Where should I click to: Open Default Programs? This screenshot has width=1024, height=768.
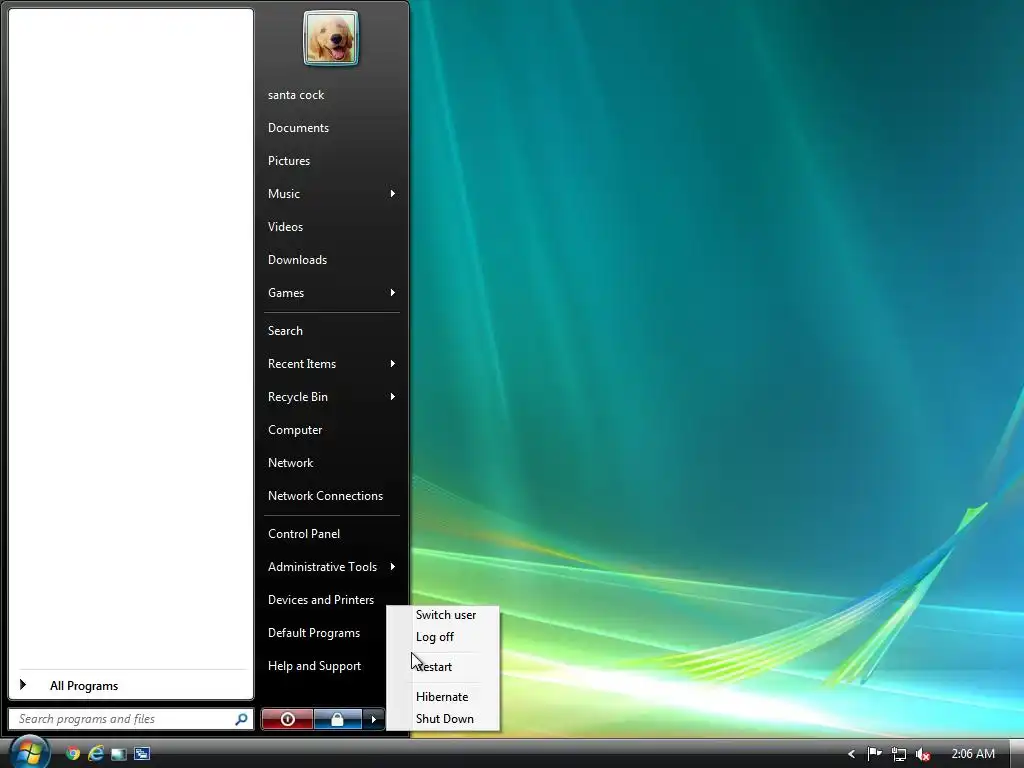(x=314, y=633)
